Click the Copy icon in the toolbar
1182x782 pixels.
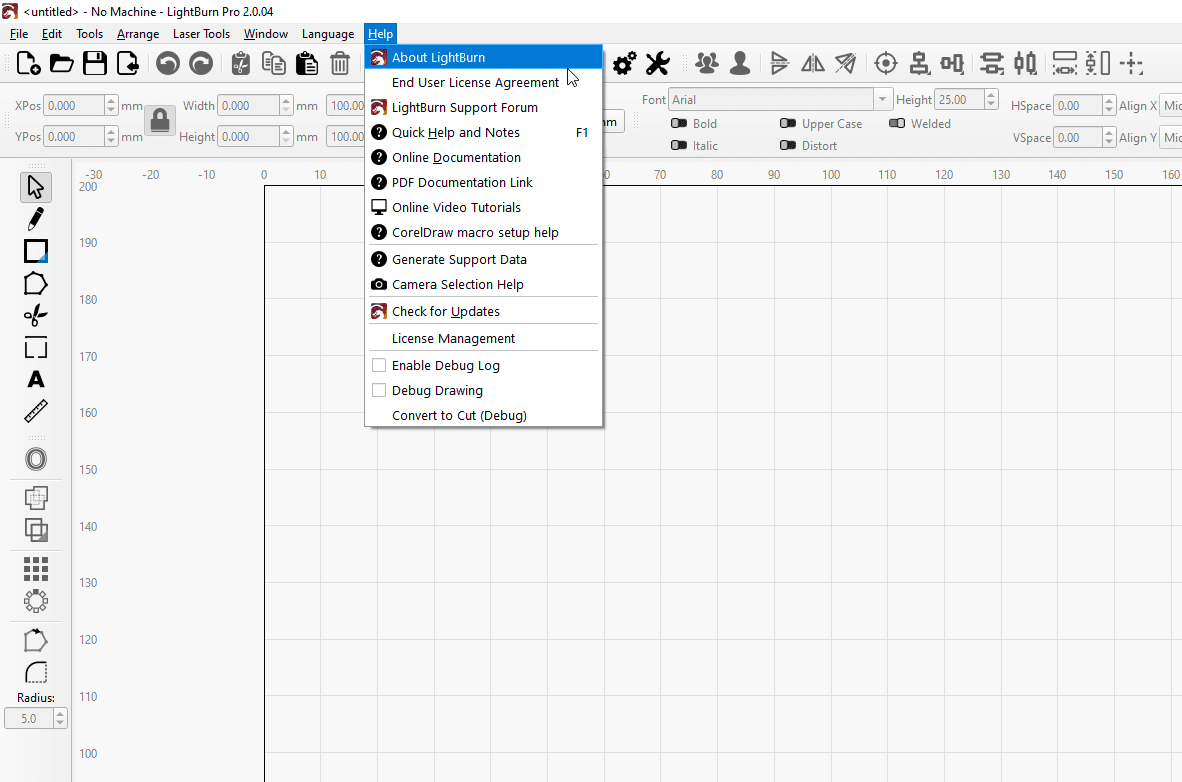pyautogui.click(x=274, y=63)
